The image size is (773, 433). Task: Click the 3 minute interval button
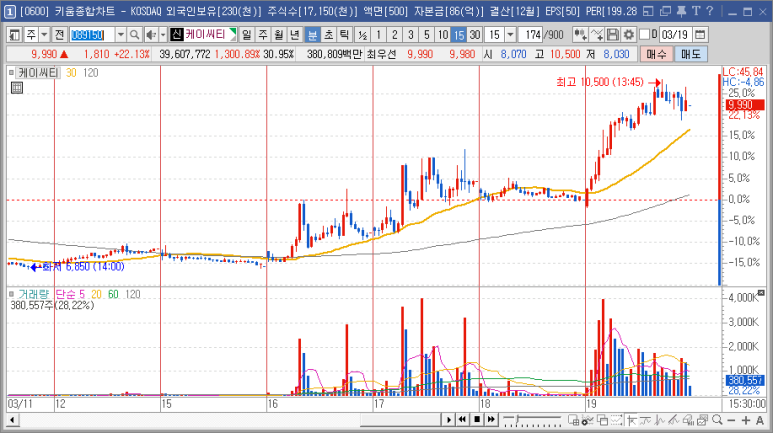tap(411, 35)
